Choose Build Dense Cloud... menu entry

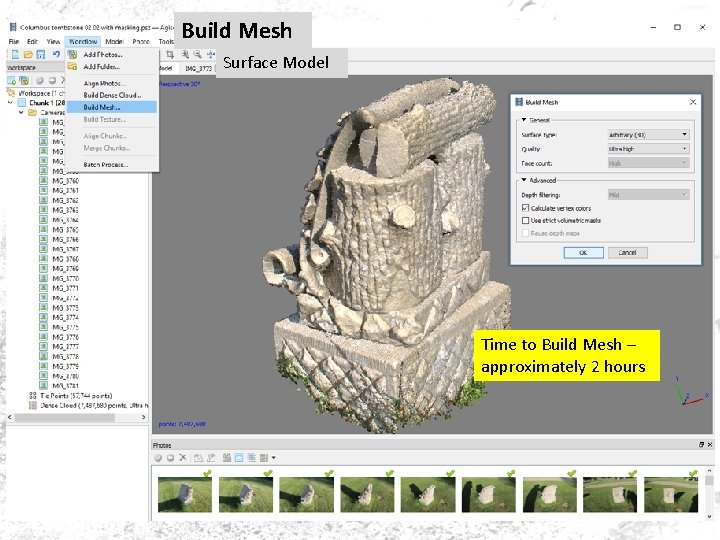[112, 95]
